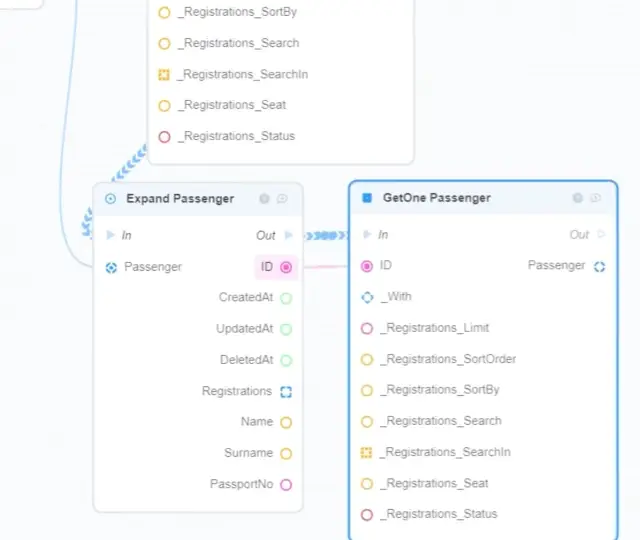Click the _Registrations_SearchIn port in GetOne Passenger
The image size is (640, 540).
[x=367, y=453]
